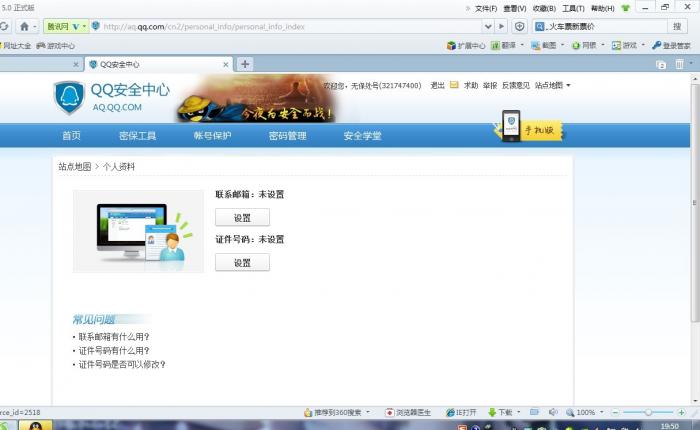Screen dimensions: 700x430
Task: Expand the 网银 dropdown arrow
Action: click(x=603, y=45)
